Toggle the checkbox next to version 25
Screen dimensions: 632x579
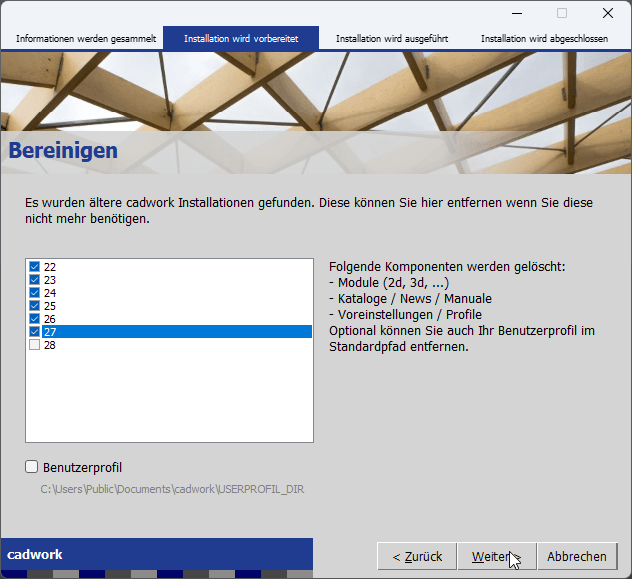pos(35,305)
